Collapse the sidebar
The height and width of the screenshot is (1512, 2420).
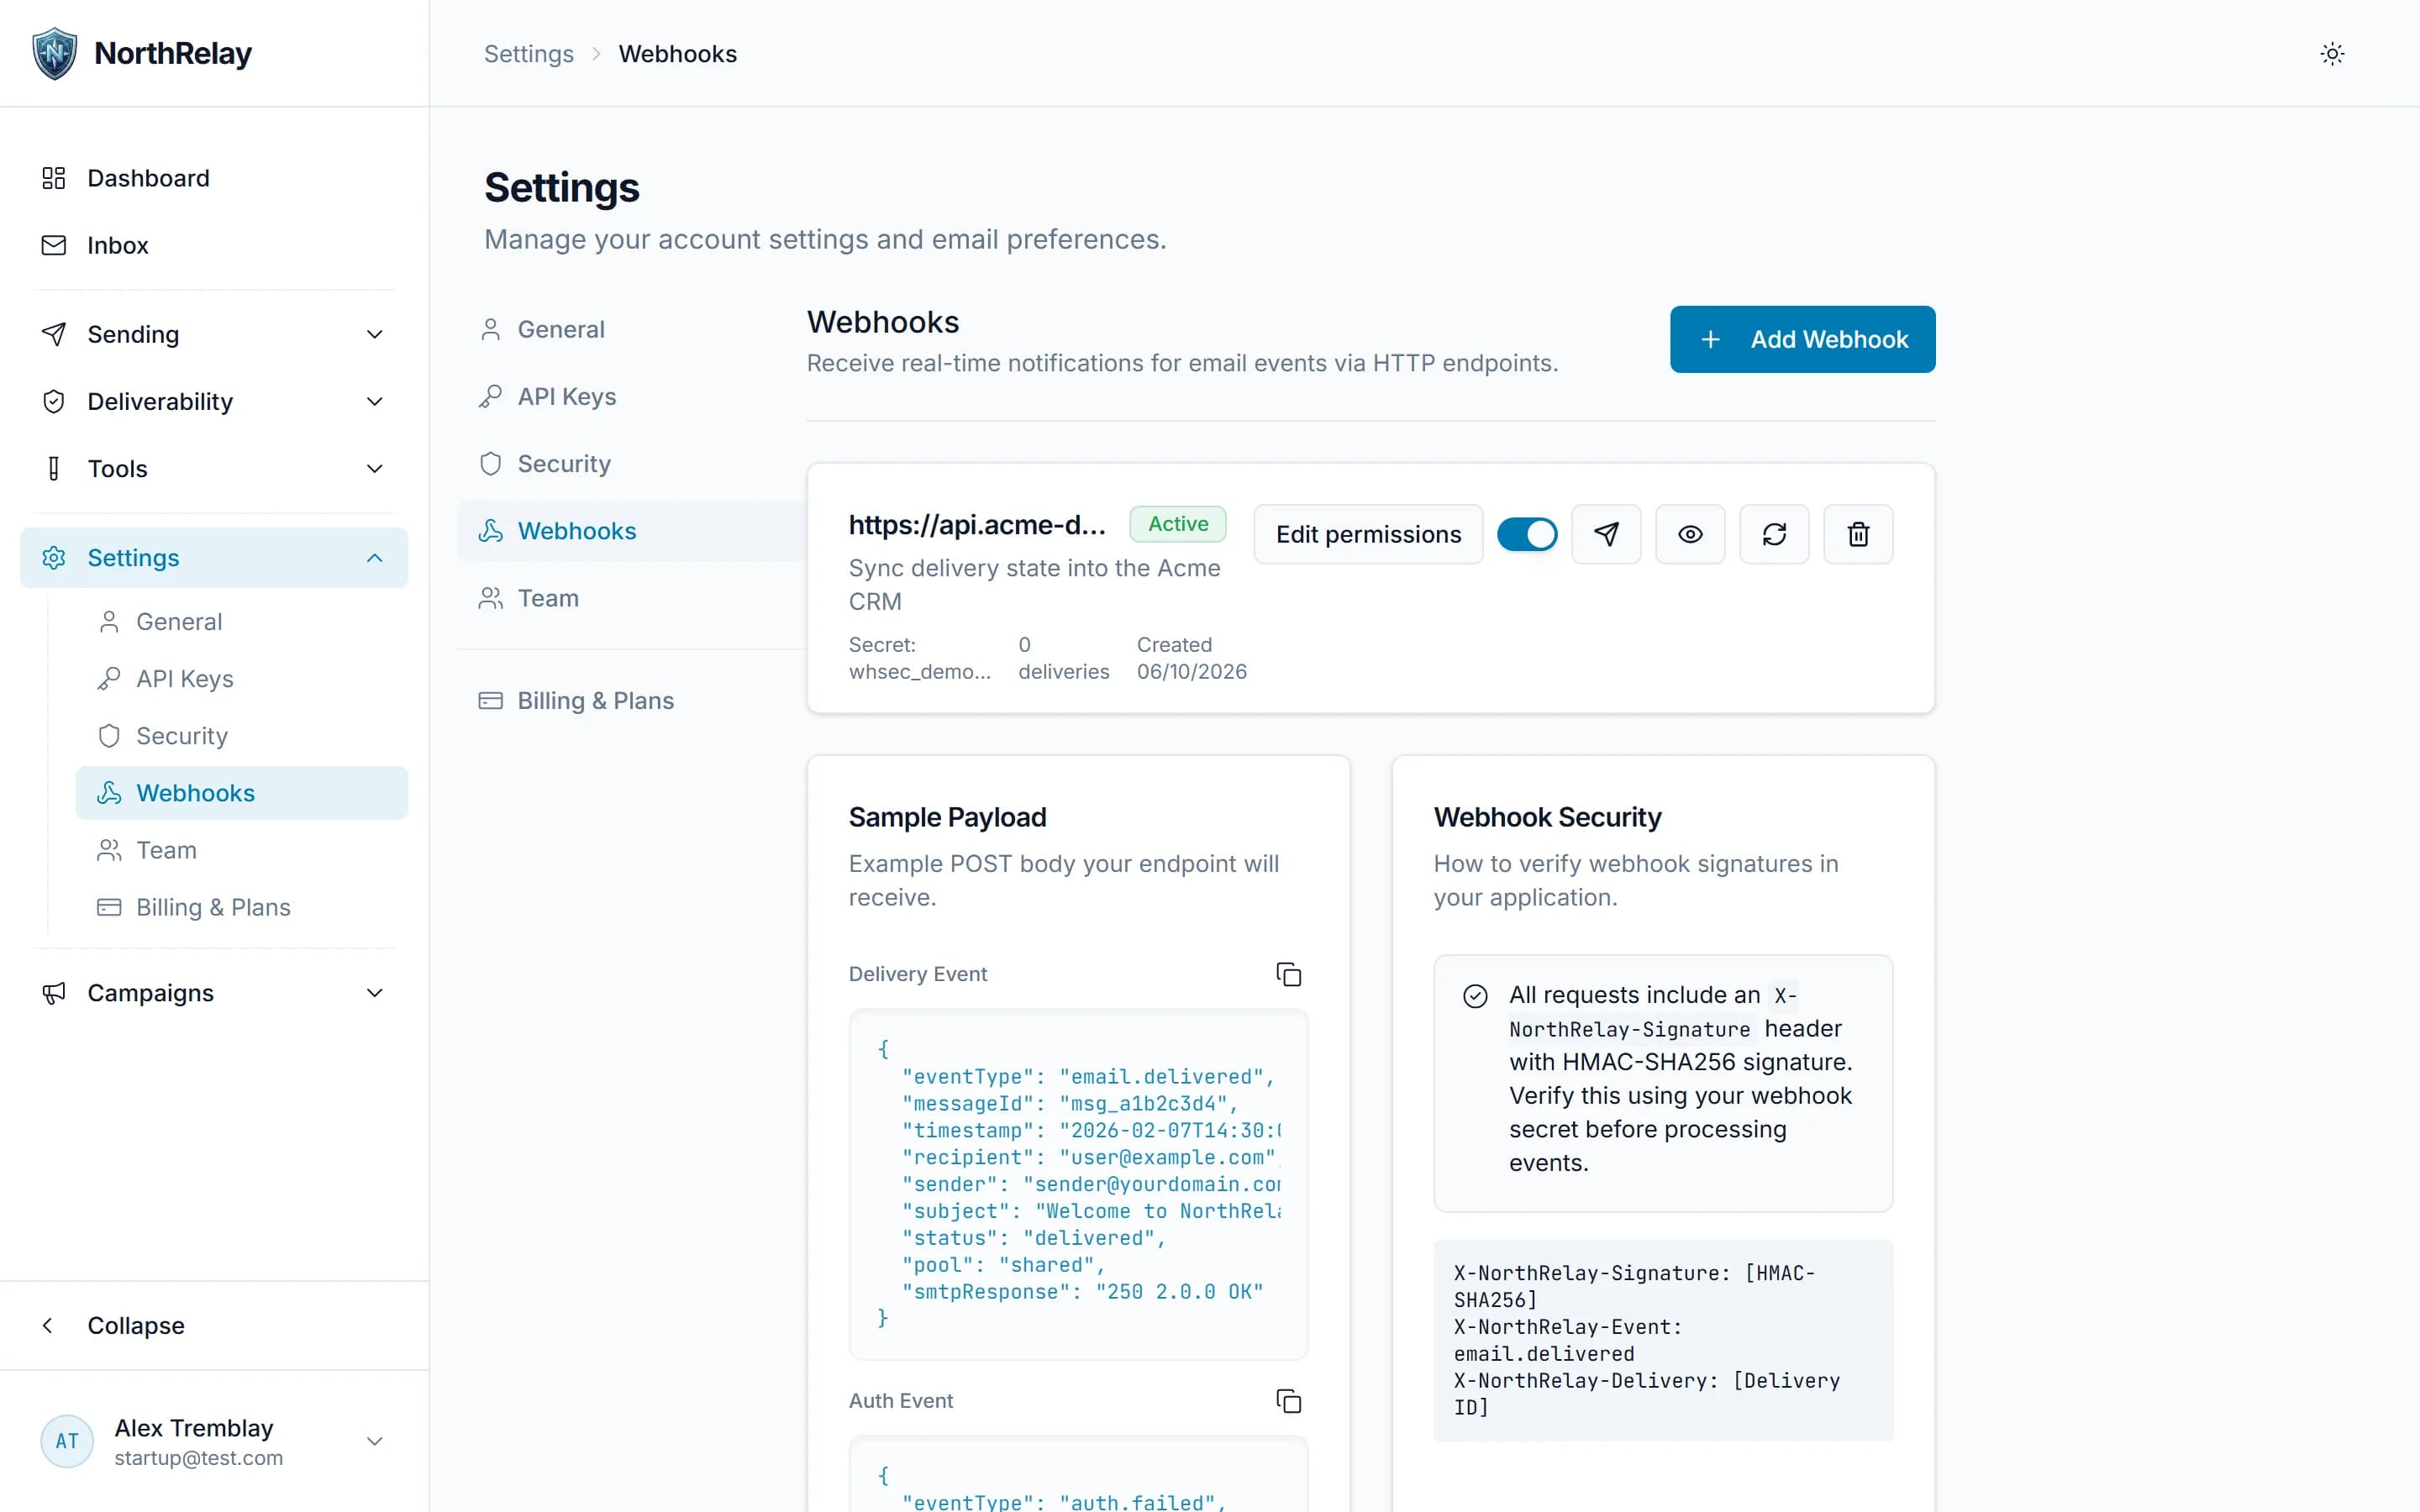click(214, 1325)
